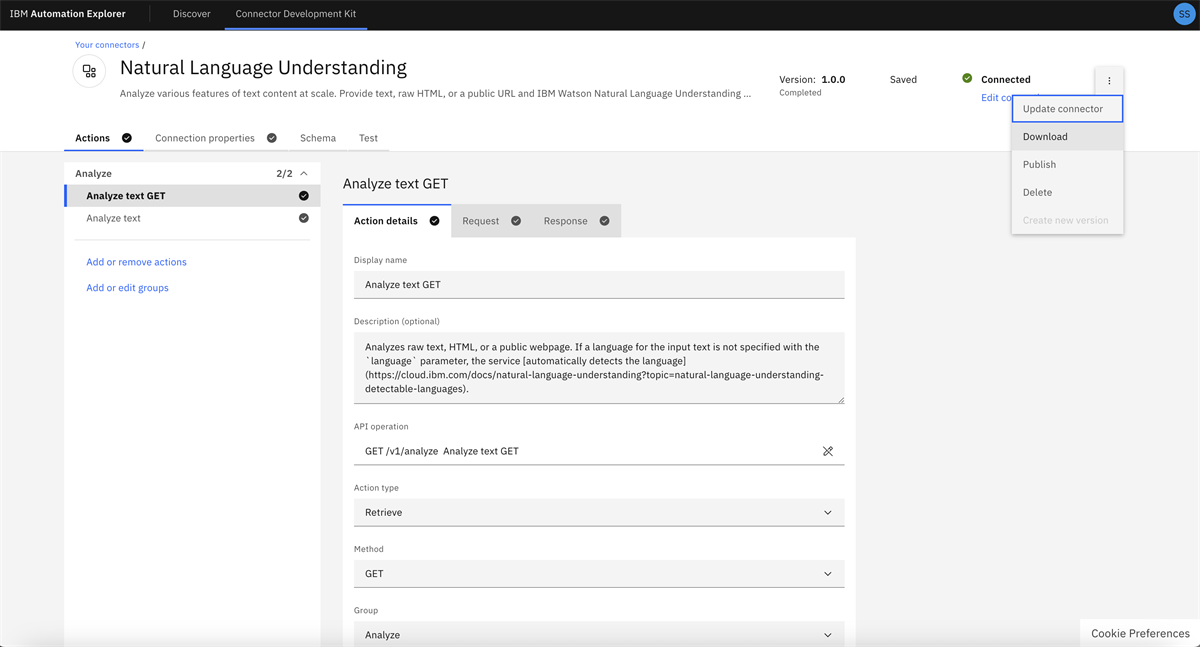Image resolution: width=1200 pixels, height=647 pixels.
Task: Click the Display name input field
Action: [x=599, y=284]
